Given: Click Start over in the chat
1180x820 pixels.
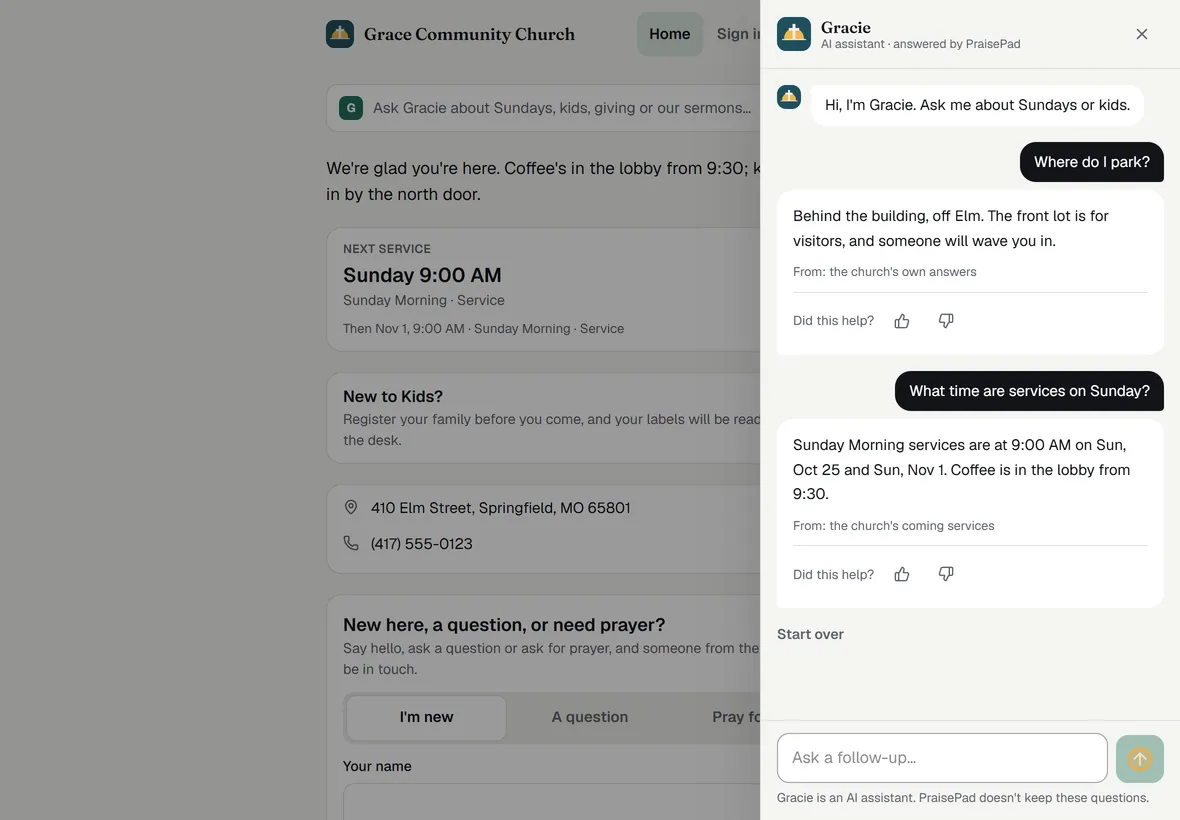Looking at the screenshot, I should (810, 634).
